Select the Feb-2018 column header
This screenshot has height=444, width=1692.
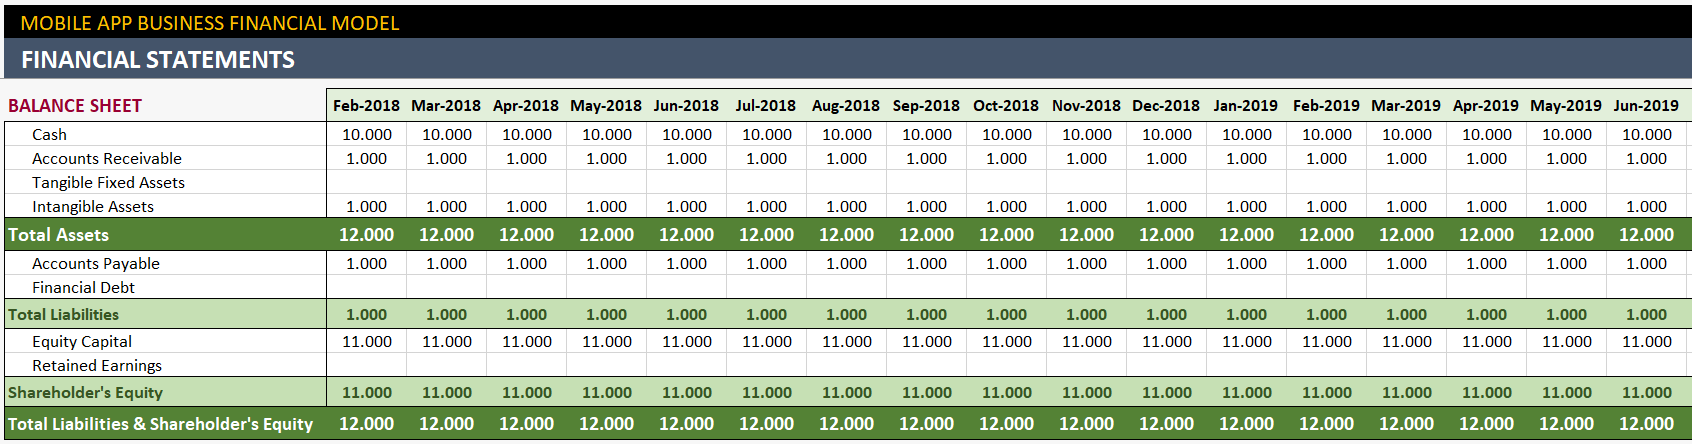[x=366, y=105]
